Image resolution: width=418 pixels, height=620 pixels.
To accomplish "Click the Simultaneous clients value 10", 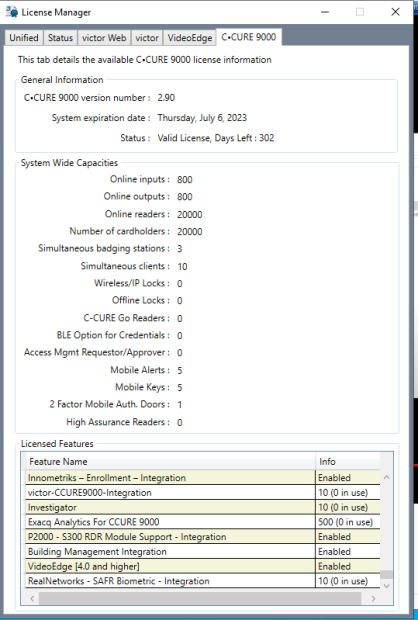I will click(182, 267).
